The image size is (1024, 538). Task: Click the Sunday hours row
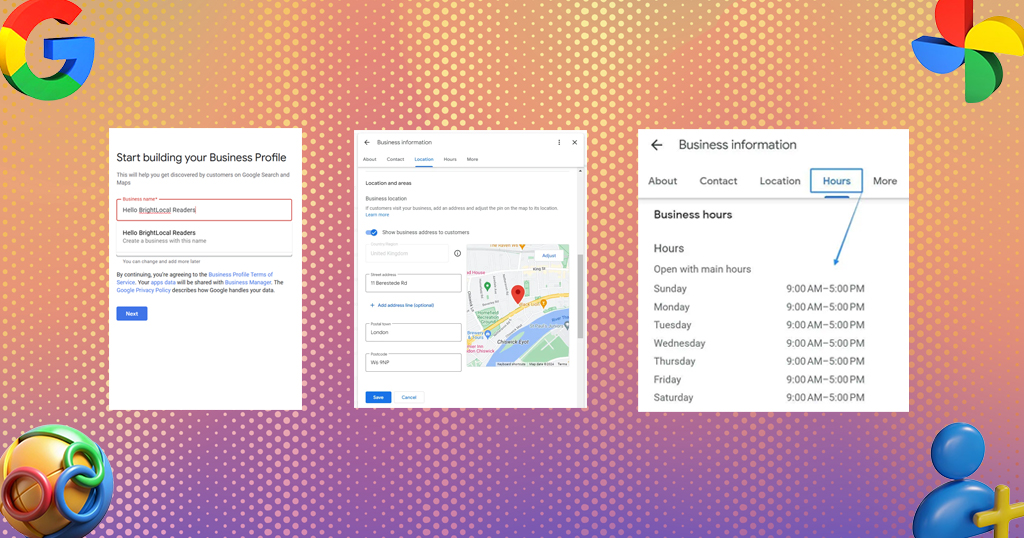point(759,289)
